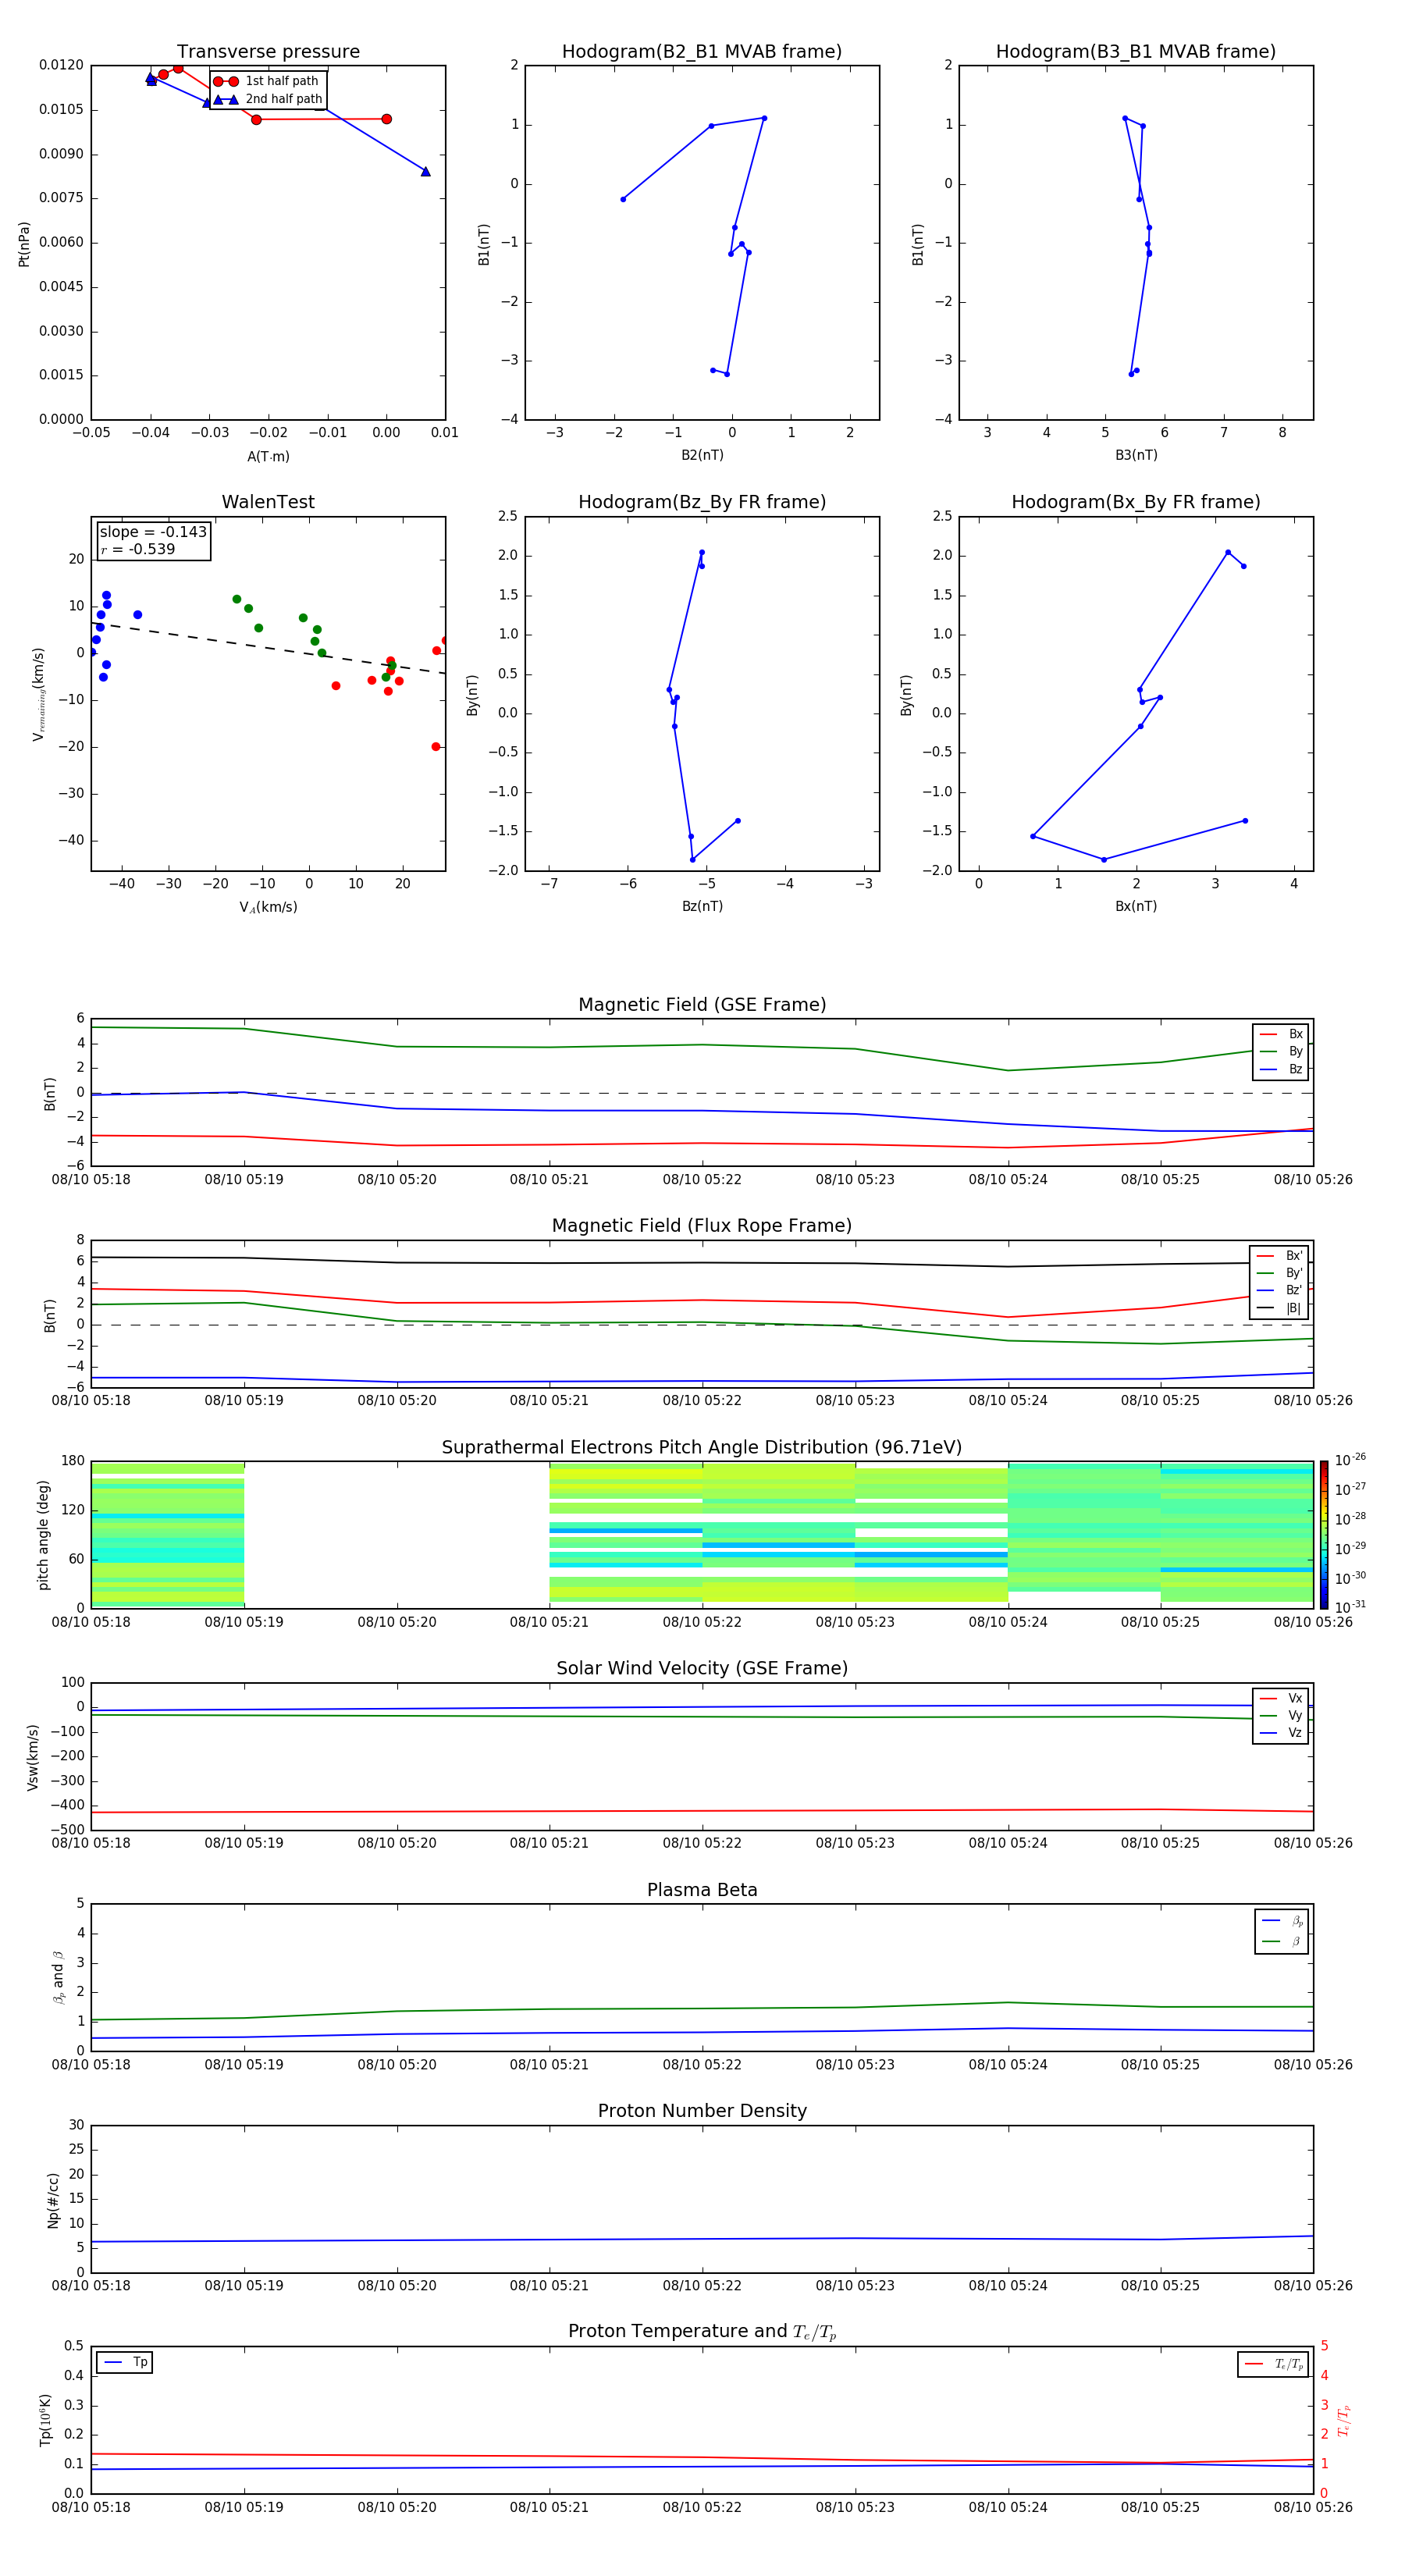1405x2576 pixels.
Task: Select the "1st half path" legend entry
Action: click(266, 81)
